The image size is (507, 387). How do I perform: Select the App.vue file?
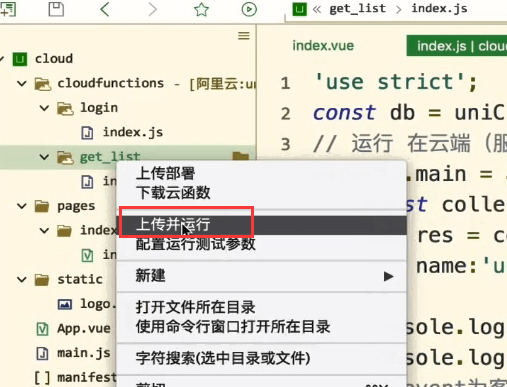[x=83, y=329]
